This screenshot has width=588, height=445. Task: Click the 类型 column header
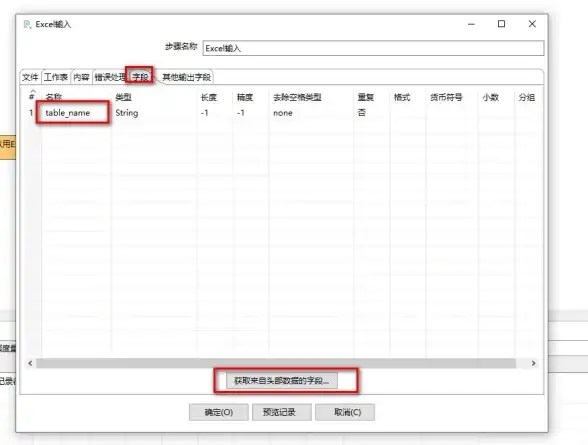pos(123,97)
